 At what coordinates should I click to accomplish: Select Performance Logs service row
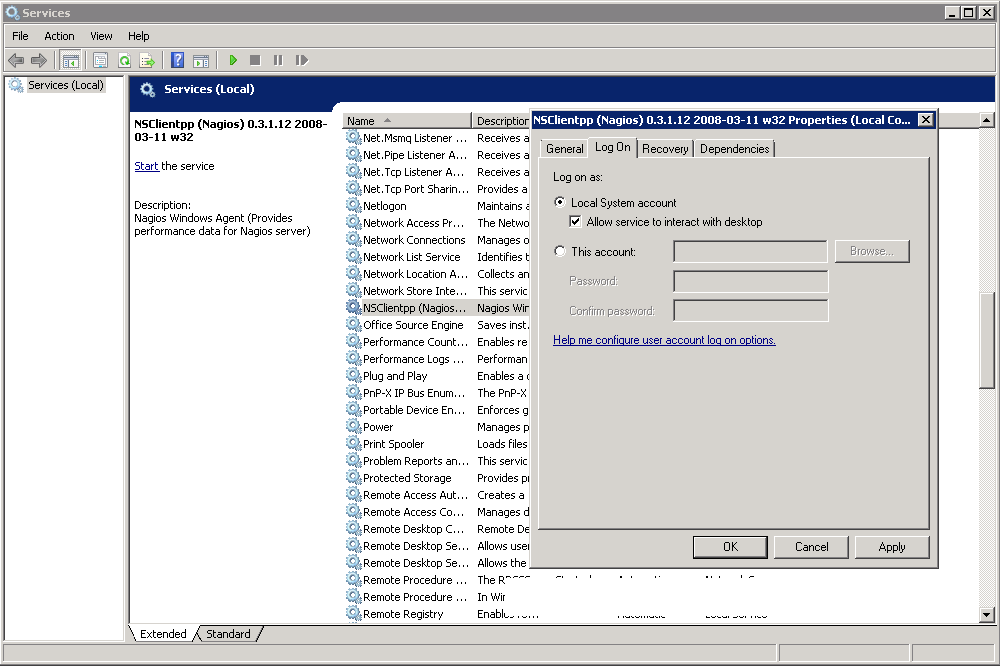tap(438, 359)
